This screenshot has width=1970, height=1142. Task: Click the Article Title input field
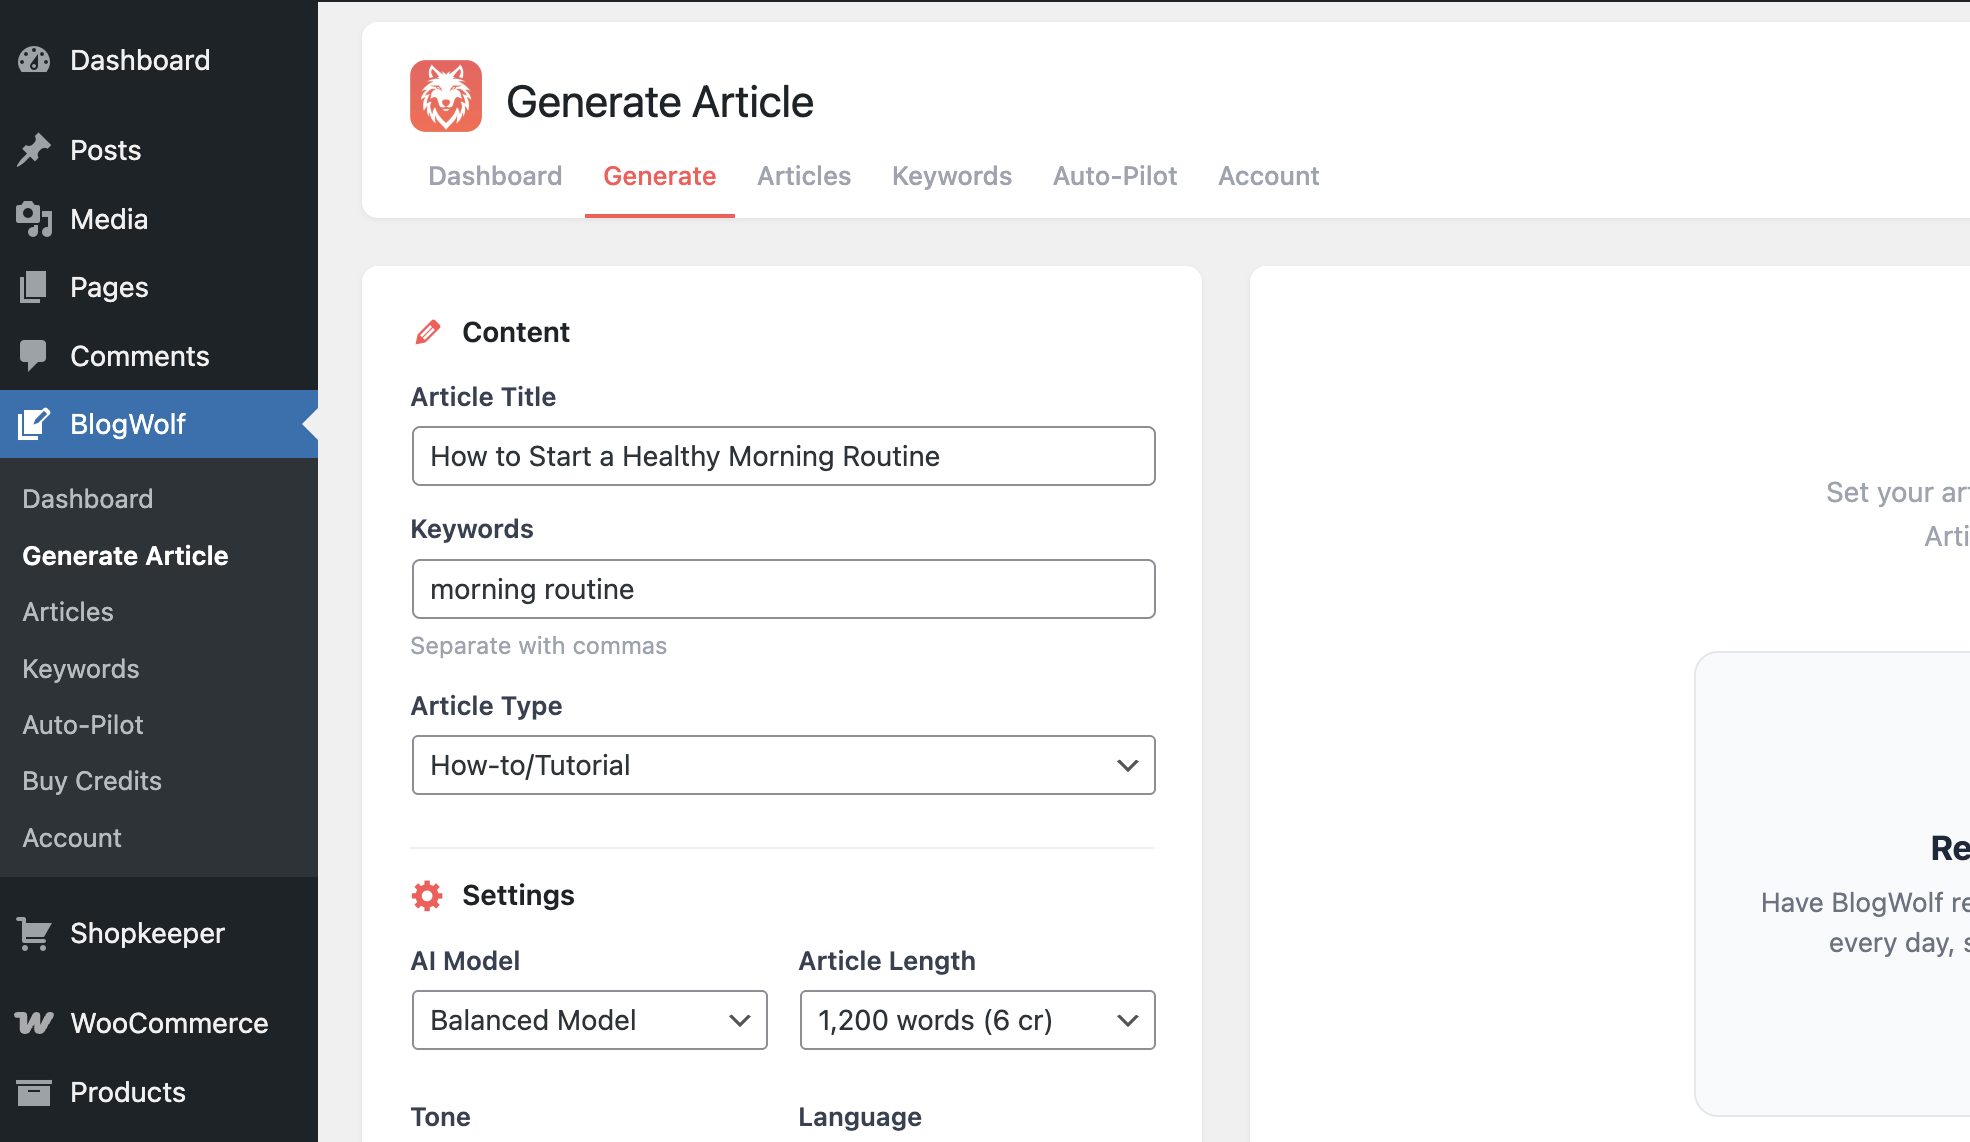pos(783,456)
